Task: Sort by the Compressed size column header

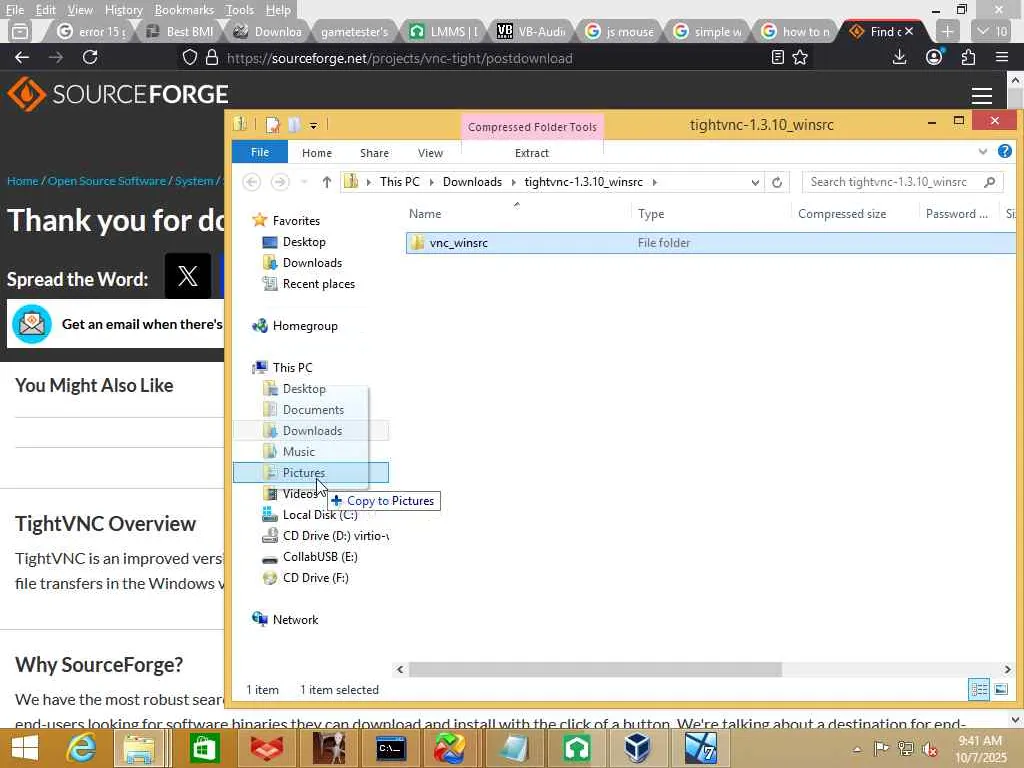Action: tap(842, 214)
